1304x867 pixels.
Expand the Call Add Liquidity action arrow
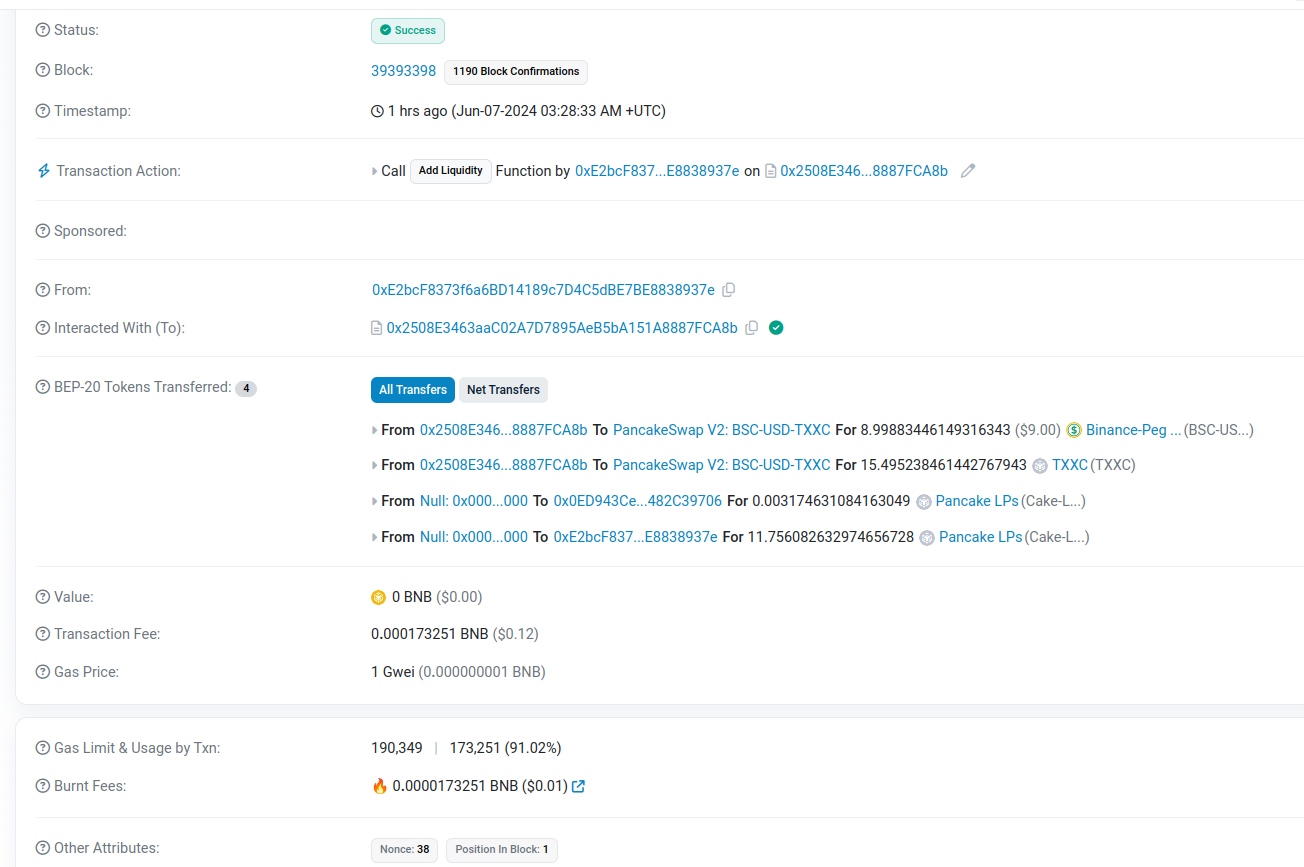375,171
